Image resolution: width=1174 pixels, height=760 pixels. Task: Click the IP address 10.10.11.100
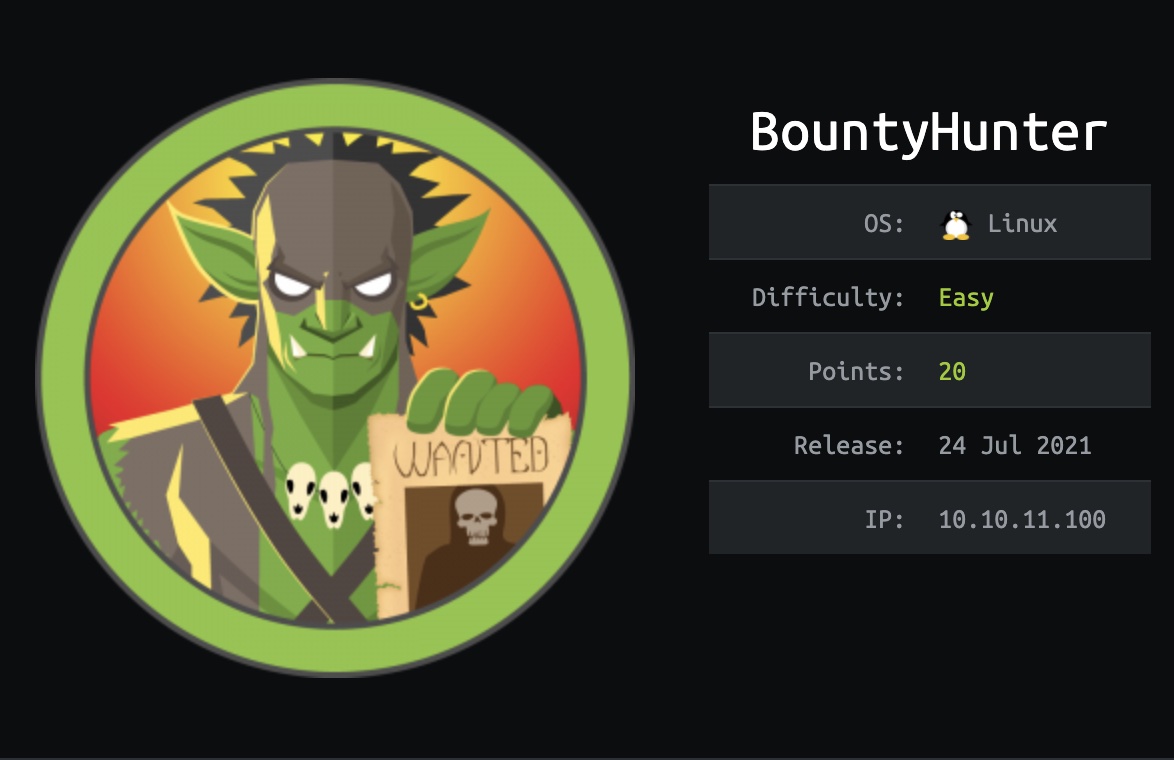pyautogui.click(x=1022, y=519)
